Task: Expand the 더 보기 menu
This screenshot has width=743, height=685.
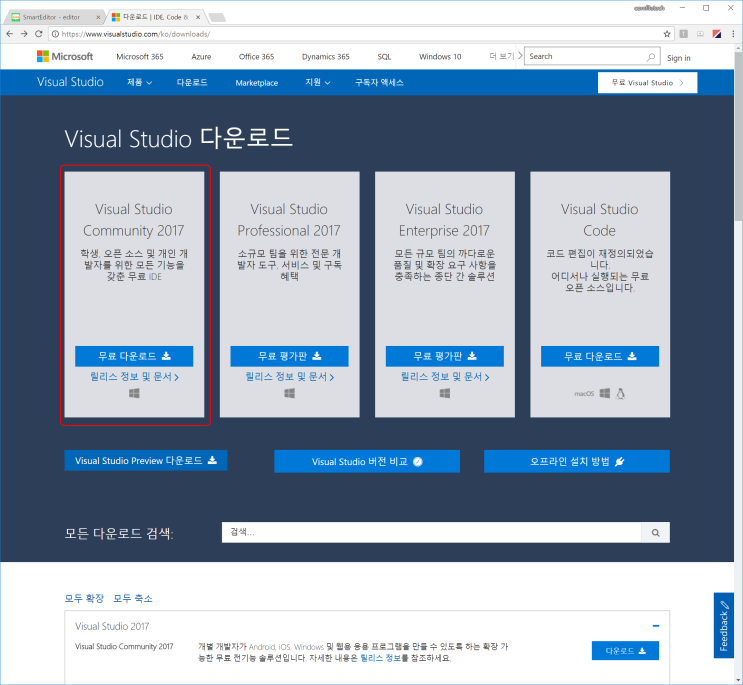Action: point(506,56)
